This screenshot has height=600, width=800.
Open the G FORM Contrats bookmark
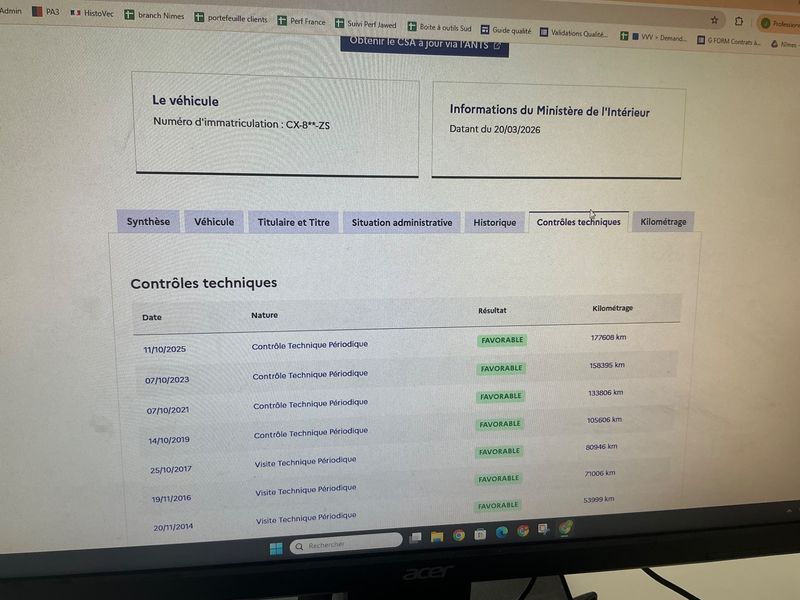point(729,41)
